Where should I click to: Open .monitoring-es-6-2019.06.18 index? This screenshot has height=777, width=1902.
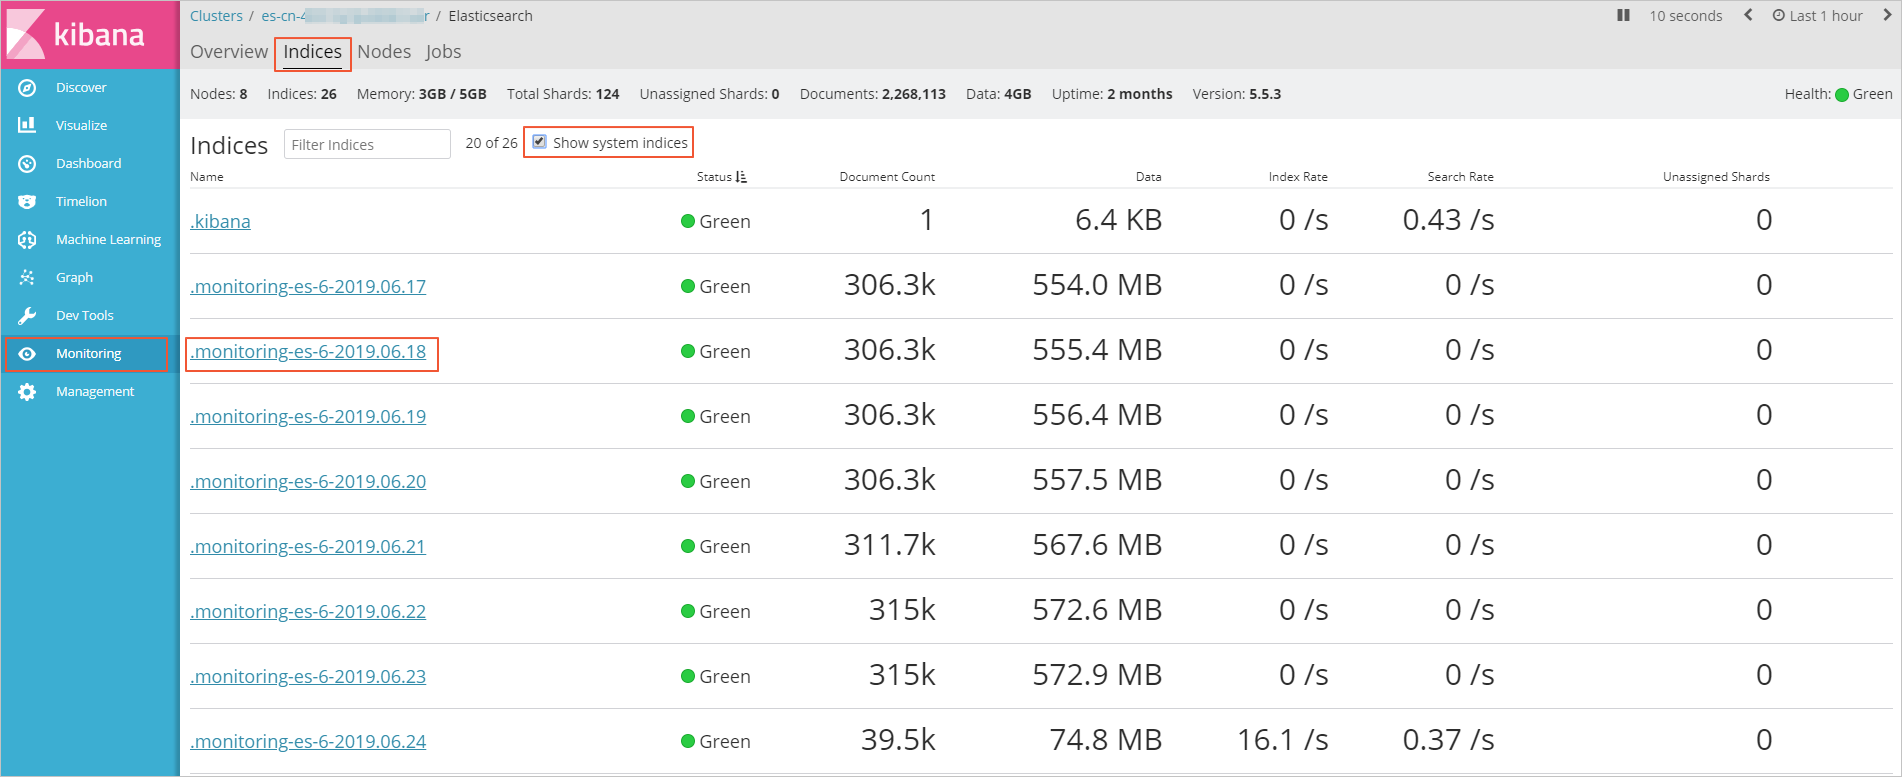(x=308, y=351)
